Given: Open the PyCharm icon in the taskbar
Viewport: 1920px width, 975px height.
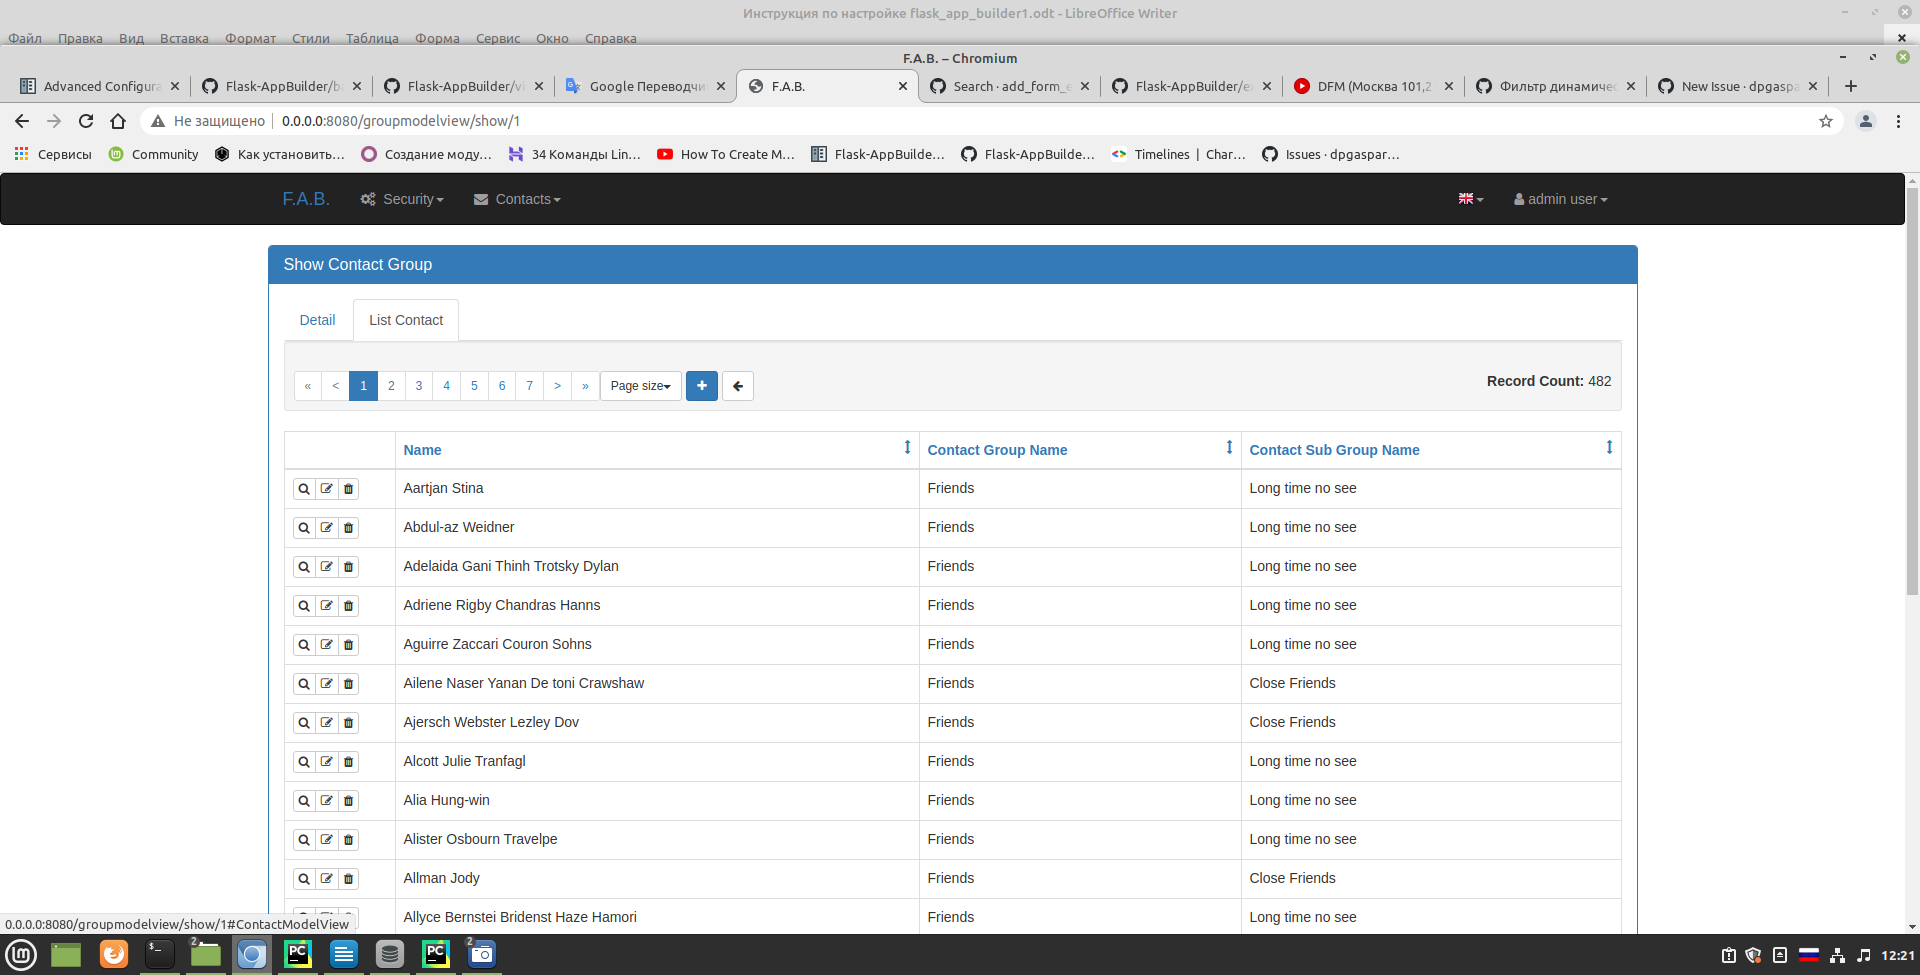Looking at the screenshot, I should pos(297,954).
